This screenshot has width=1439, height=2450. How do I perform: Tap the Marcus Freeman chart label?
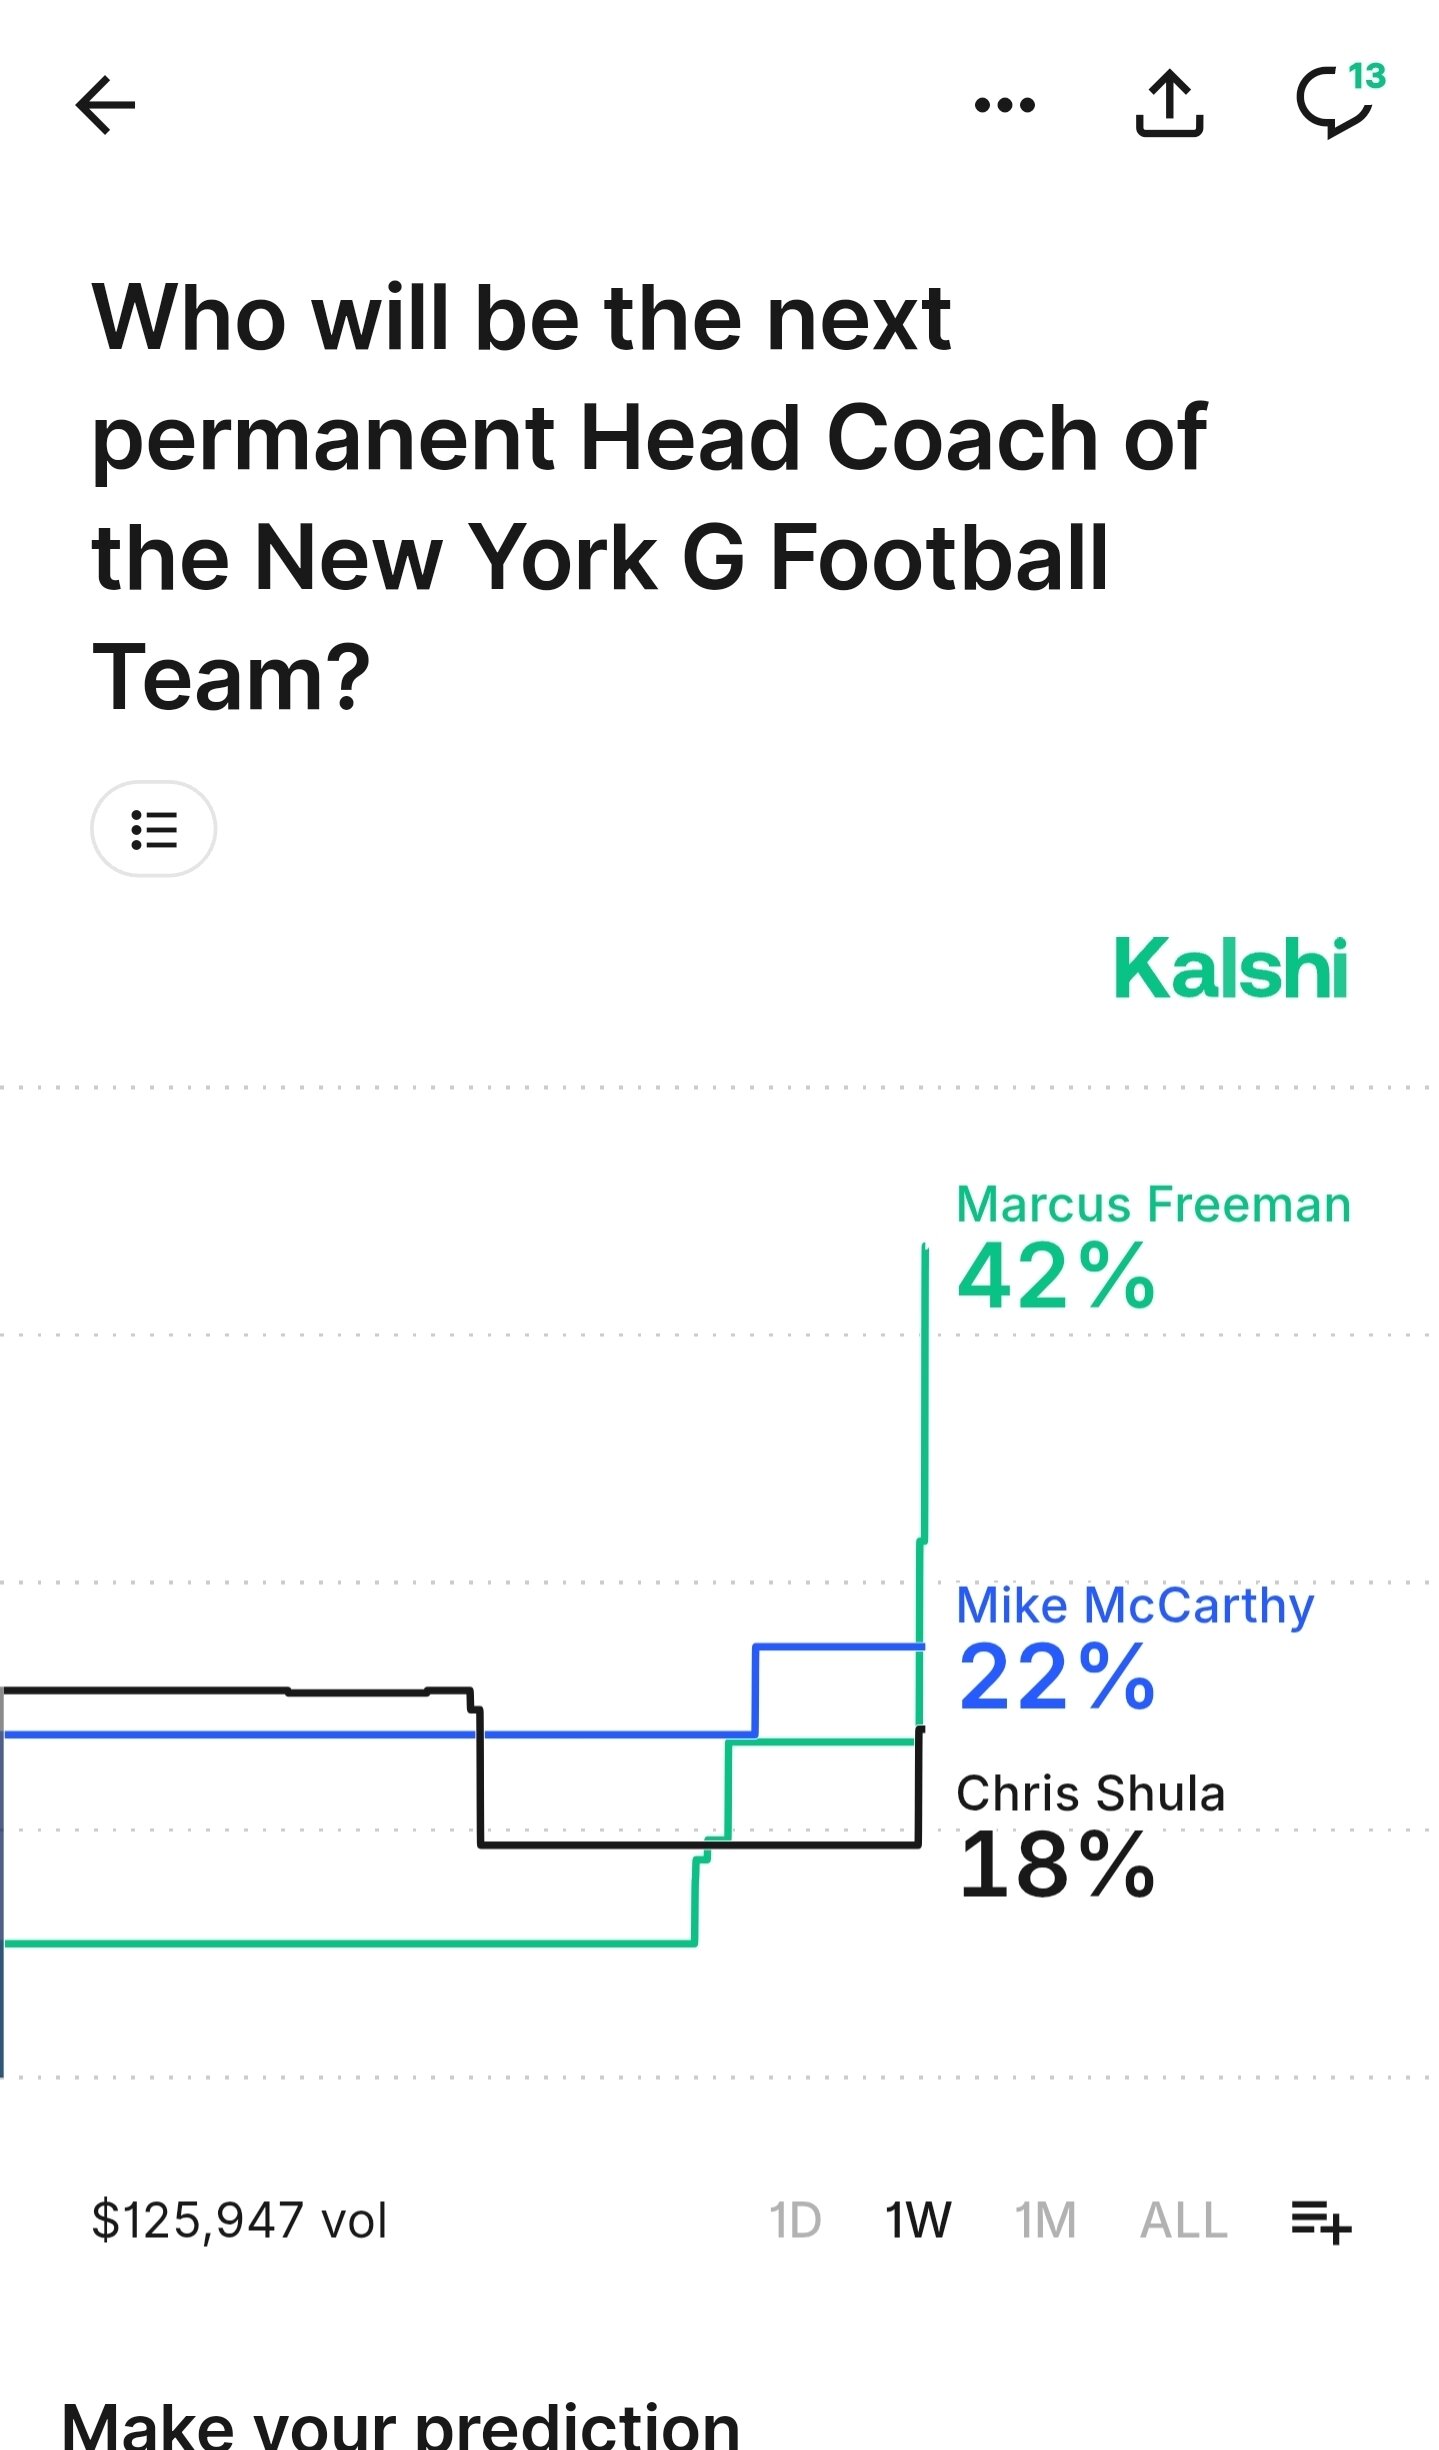click(1153, 1204)
